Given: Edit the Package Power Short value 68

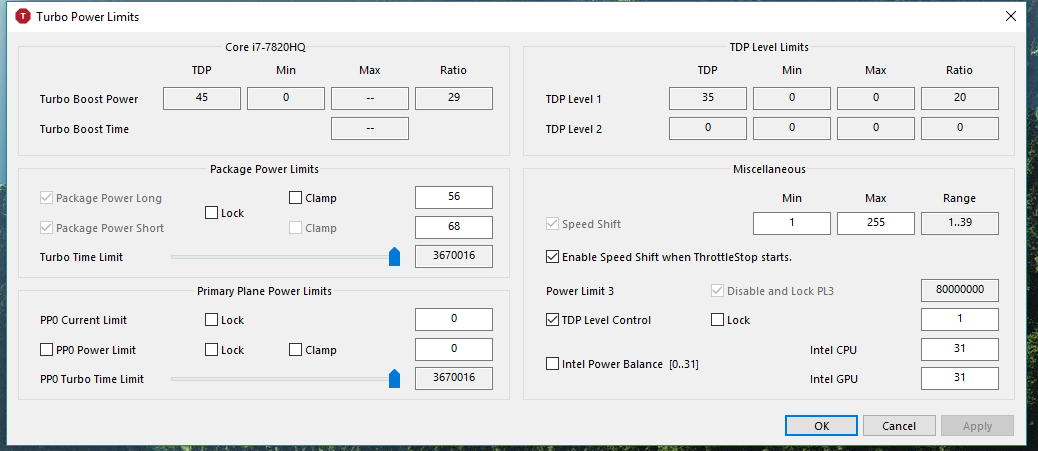Looking at the screenshot, I should 454,227.
